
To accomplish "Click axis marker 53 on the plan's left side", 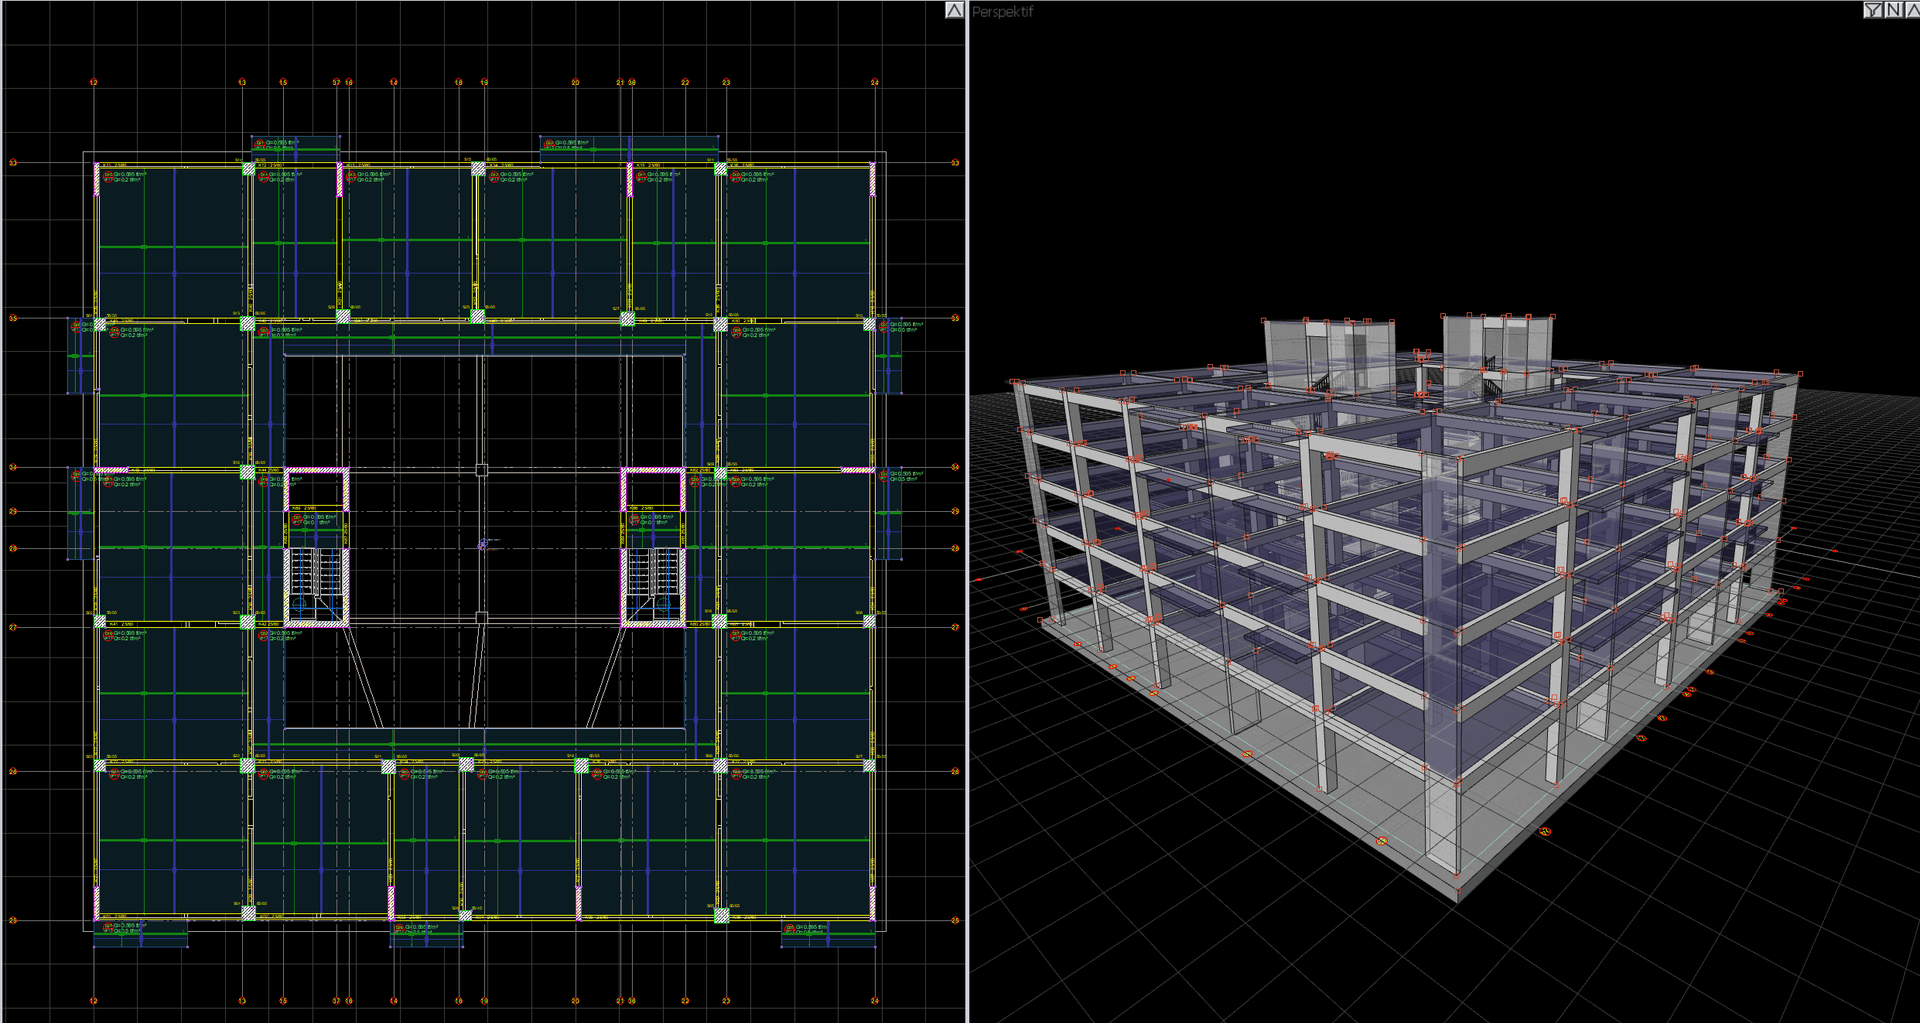I will pos(13,163).
